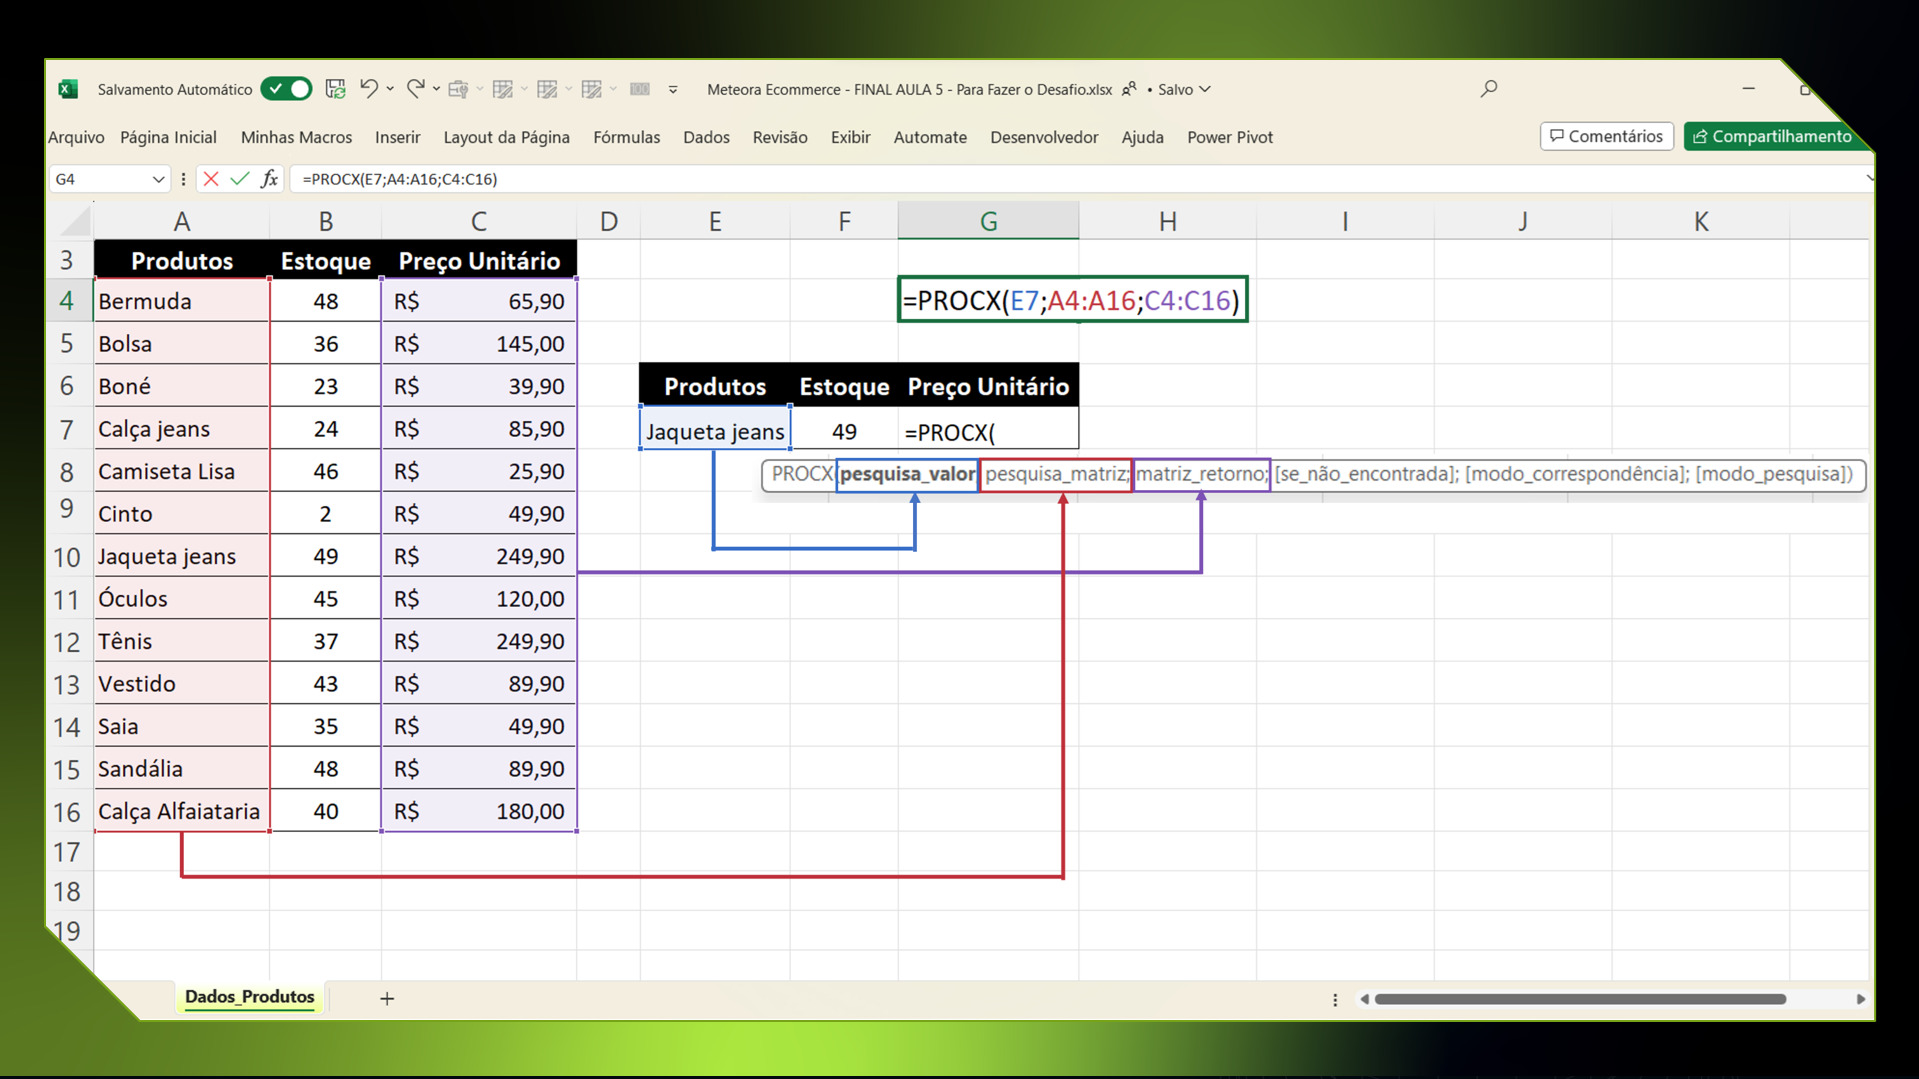Open the Layout da Página tab
Viewport: 1919px width, 1079px height.
(x=506, y=137)
